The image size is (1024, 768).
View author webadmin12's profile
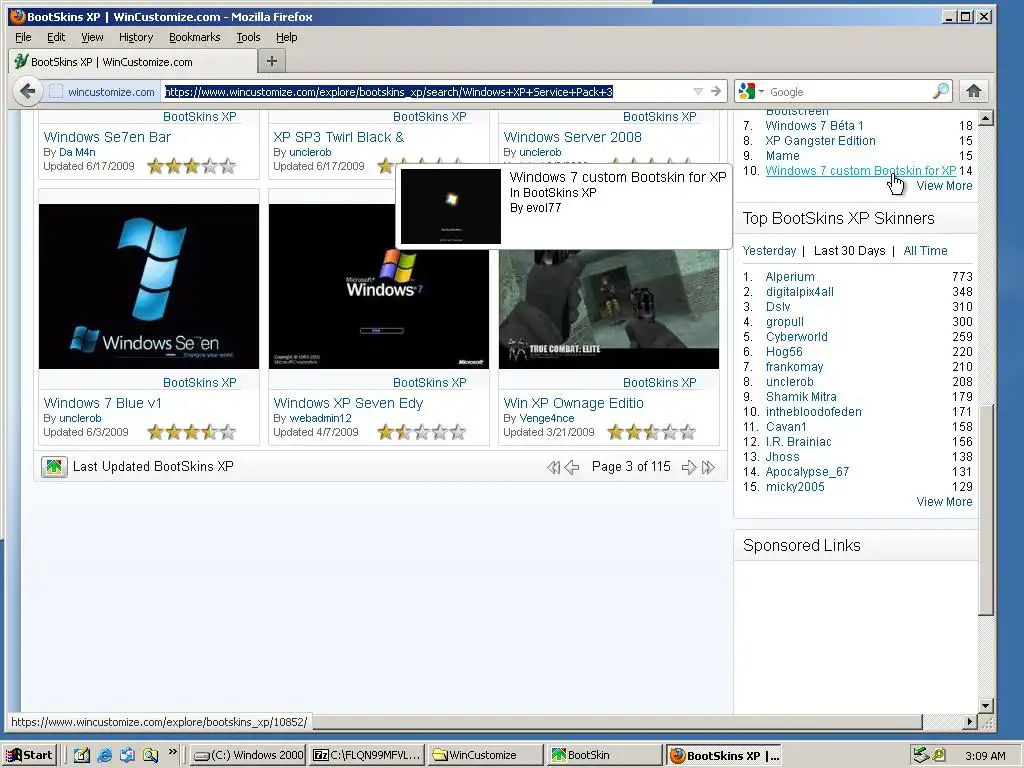pyautogui.click(x=320, y=418)
